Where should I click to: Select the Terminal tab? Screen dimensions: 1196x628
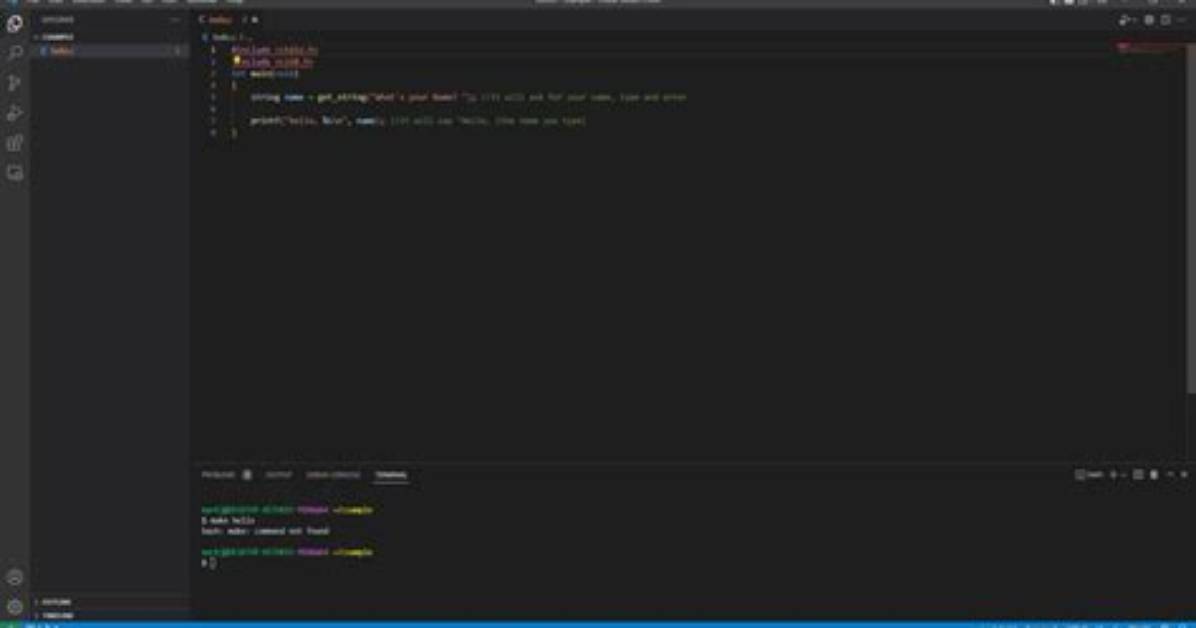[x=391, y=475]
